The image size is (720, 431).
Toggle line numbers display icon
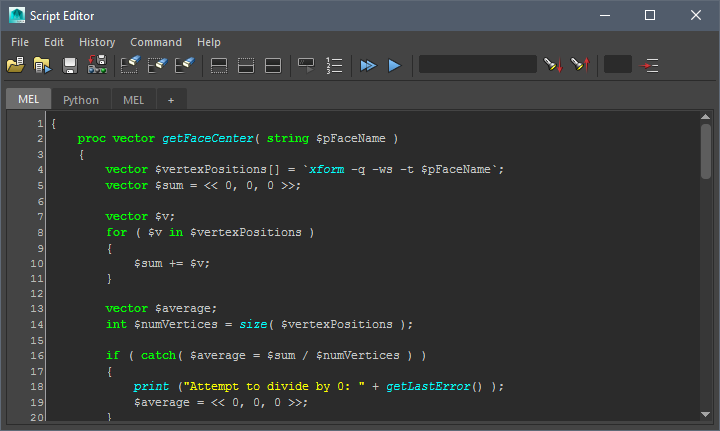[x=334, y=65]
